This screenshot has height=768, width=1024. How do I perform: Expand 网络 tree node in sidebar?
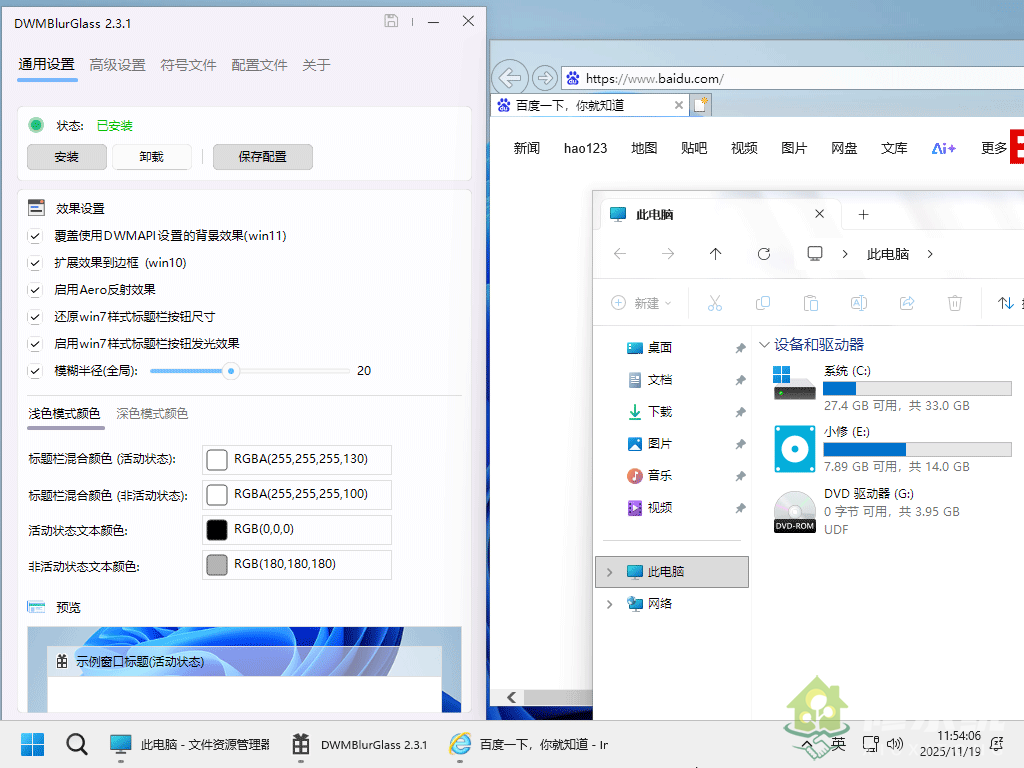point(610,604)
